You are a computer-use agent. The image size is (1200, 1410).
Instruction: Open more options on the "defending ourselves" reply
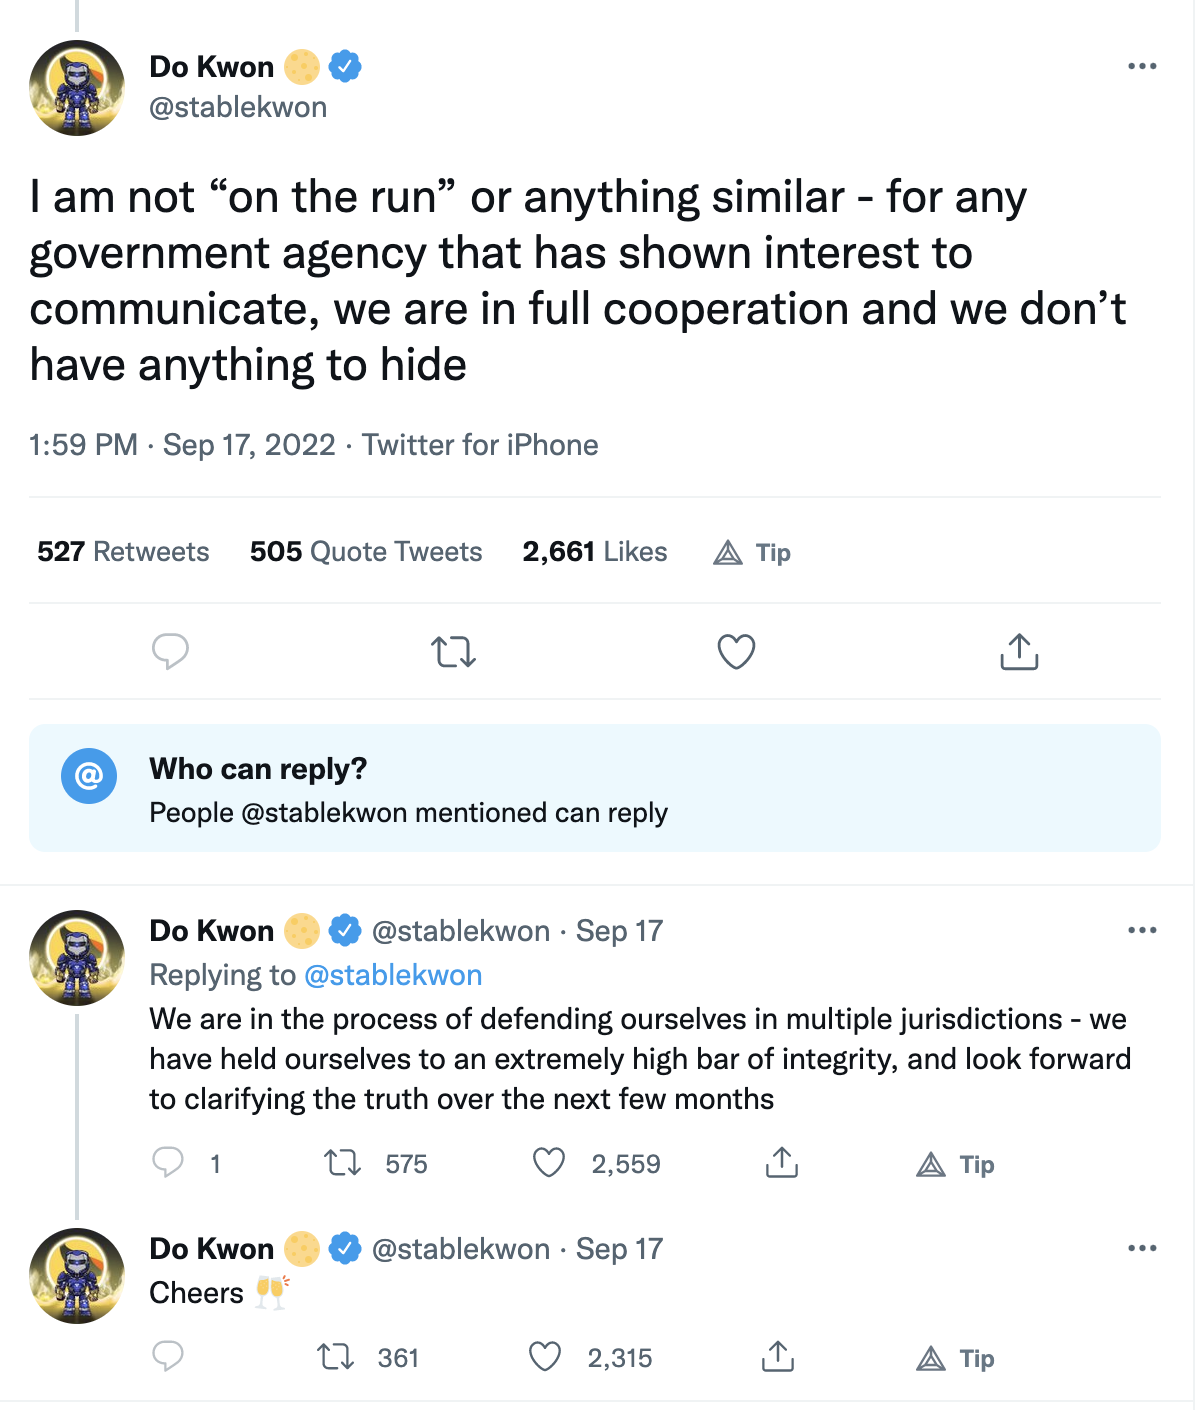coord(1142,931)
